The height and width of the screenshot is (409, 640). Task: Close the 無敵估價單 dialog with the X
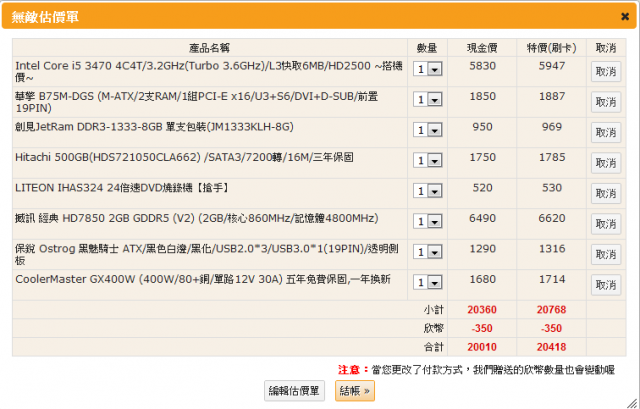pyautogui.click(x=624, y=17)
